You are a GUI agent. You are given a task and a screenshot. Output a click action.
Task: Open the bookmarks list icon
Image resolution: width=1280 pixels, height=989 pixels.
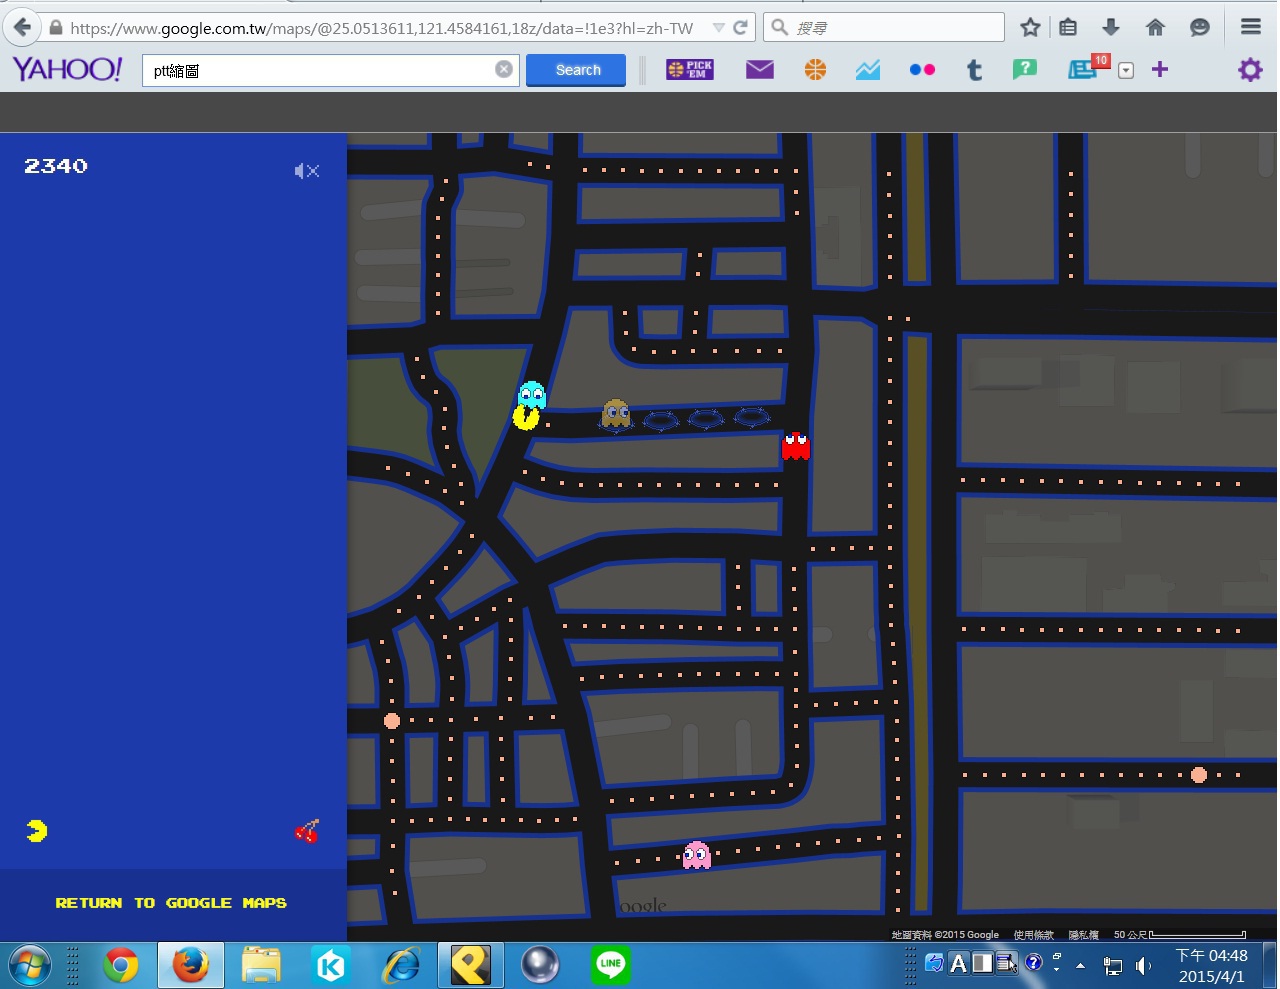pos(1068,28)
